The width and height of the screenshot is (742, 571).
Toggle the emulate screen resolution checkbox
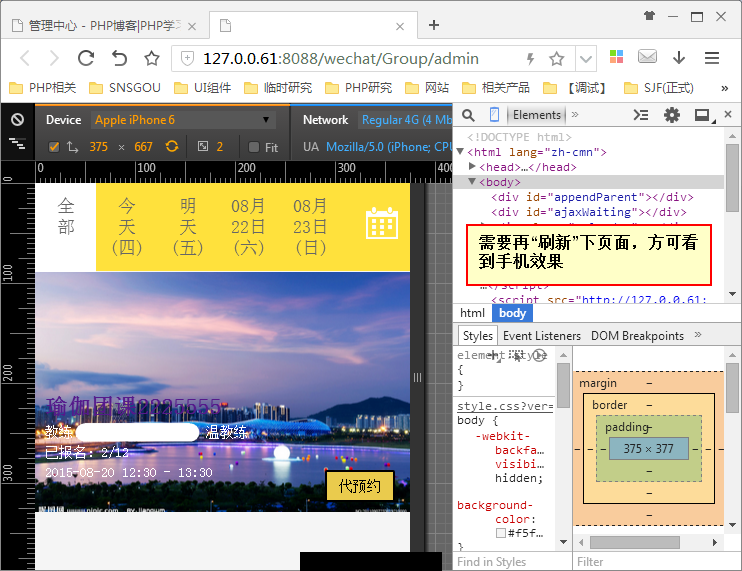click(x=54, y=147)
